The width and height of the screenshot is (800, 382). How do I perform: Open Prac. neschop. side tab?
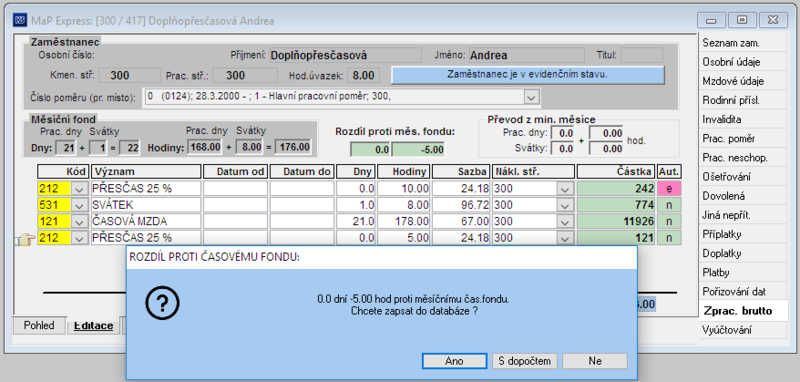[742, 158]
